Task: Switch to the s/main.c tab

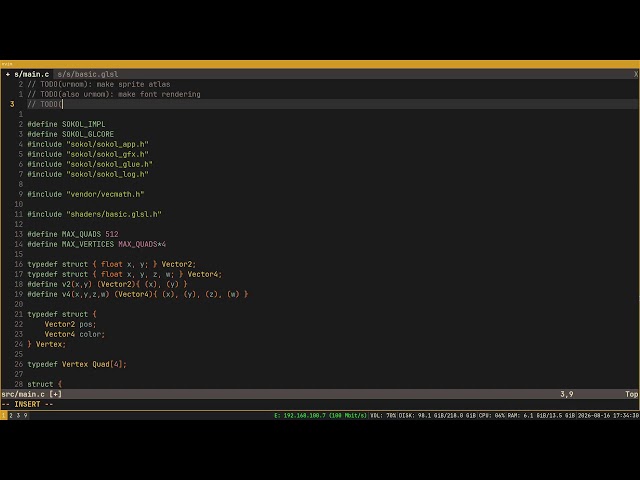Action: pos(27,74)
